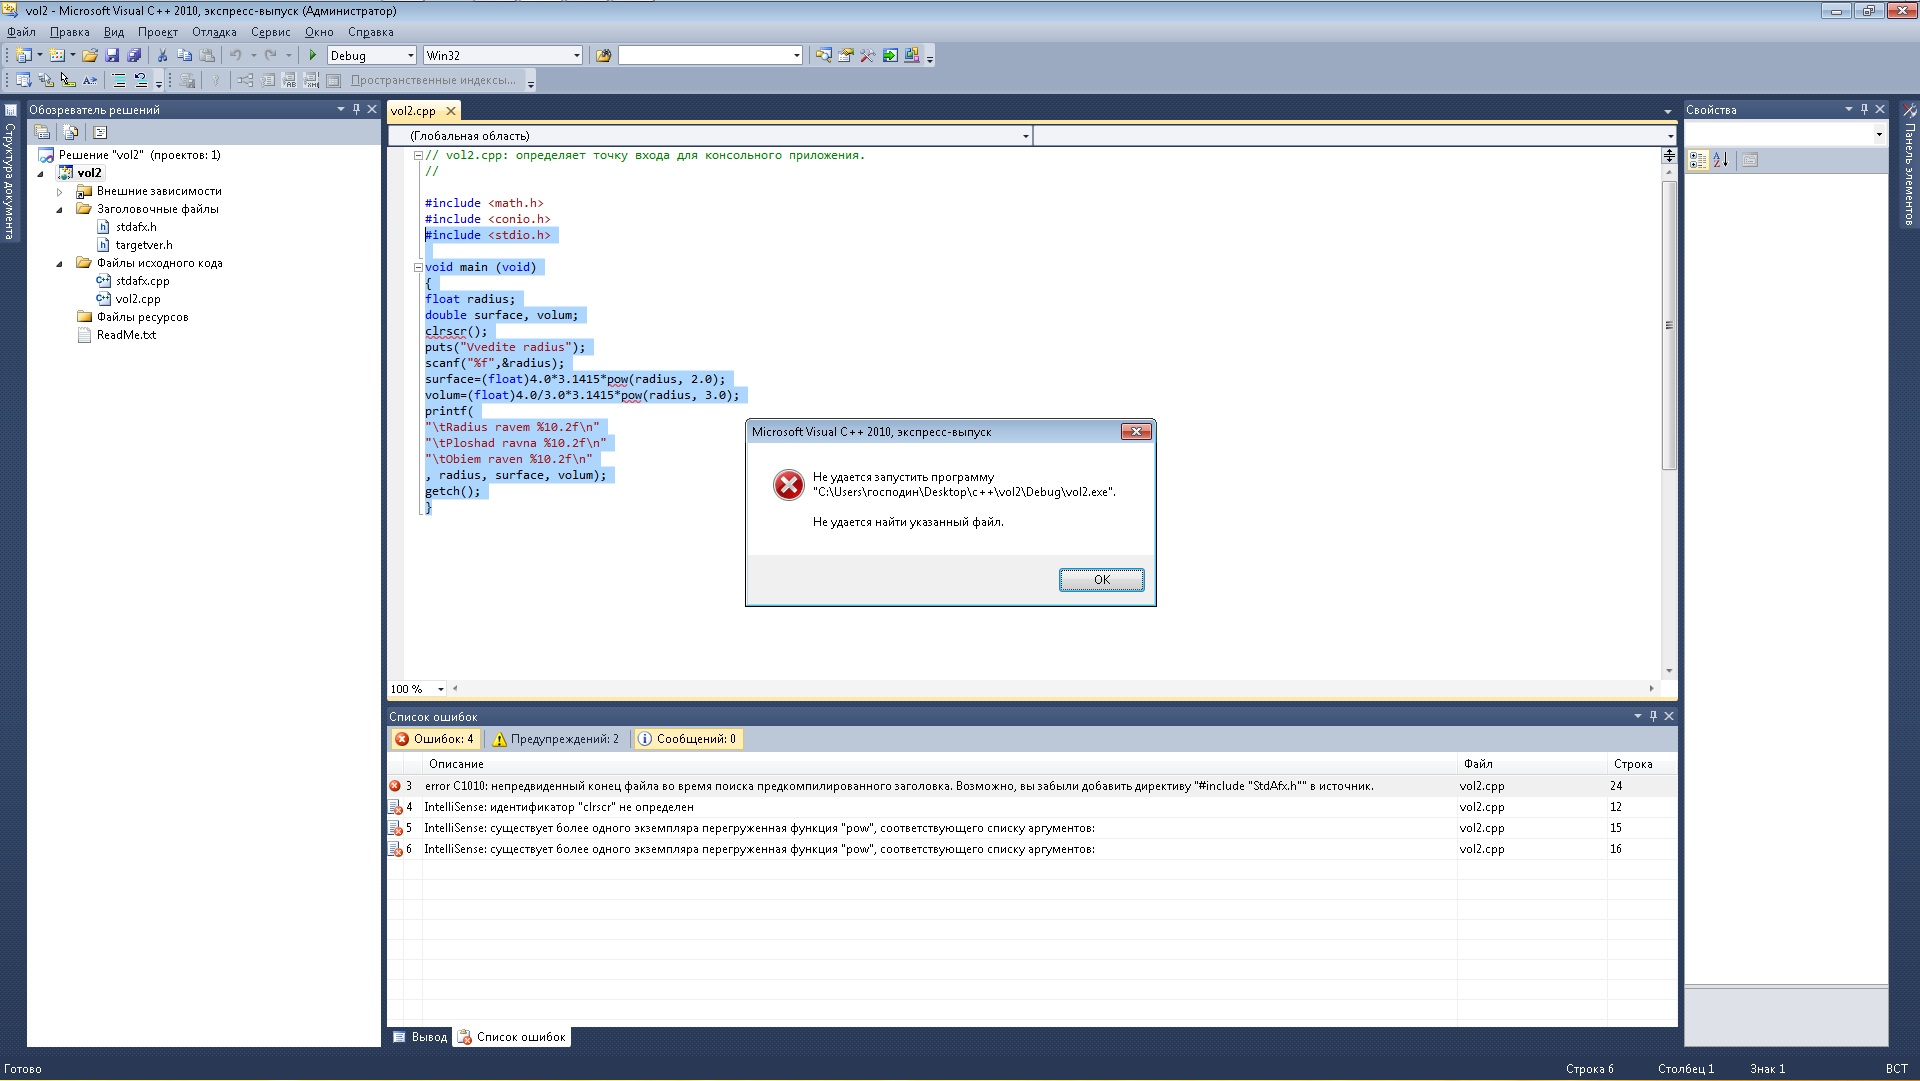Switch to the Output (Вывод) tab
1920x1081 pixels.
tap(420, 1037)
